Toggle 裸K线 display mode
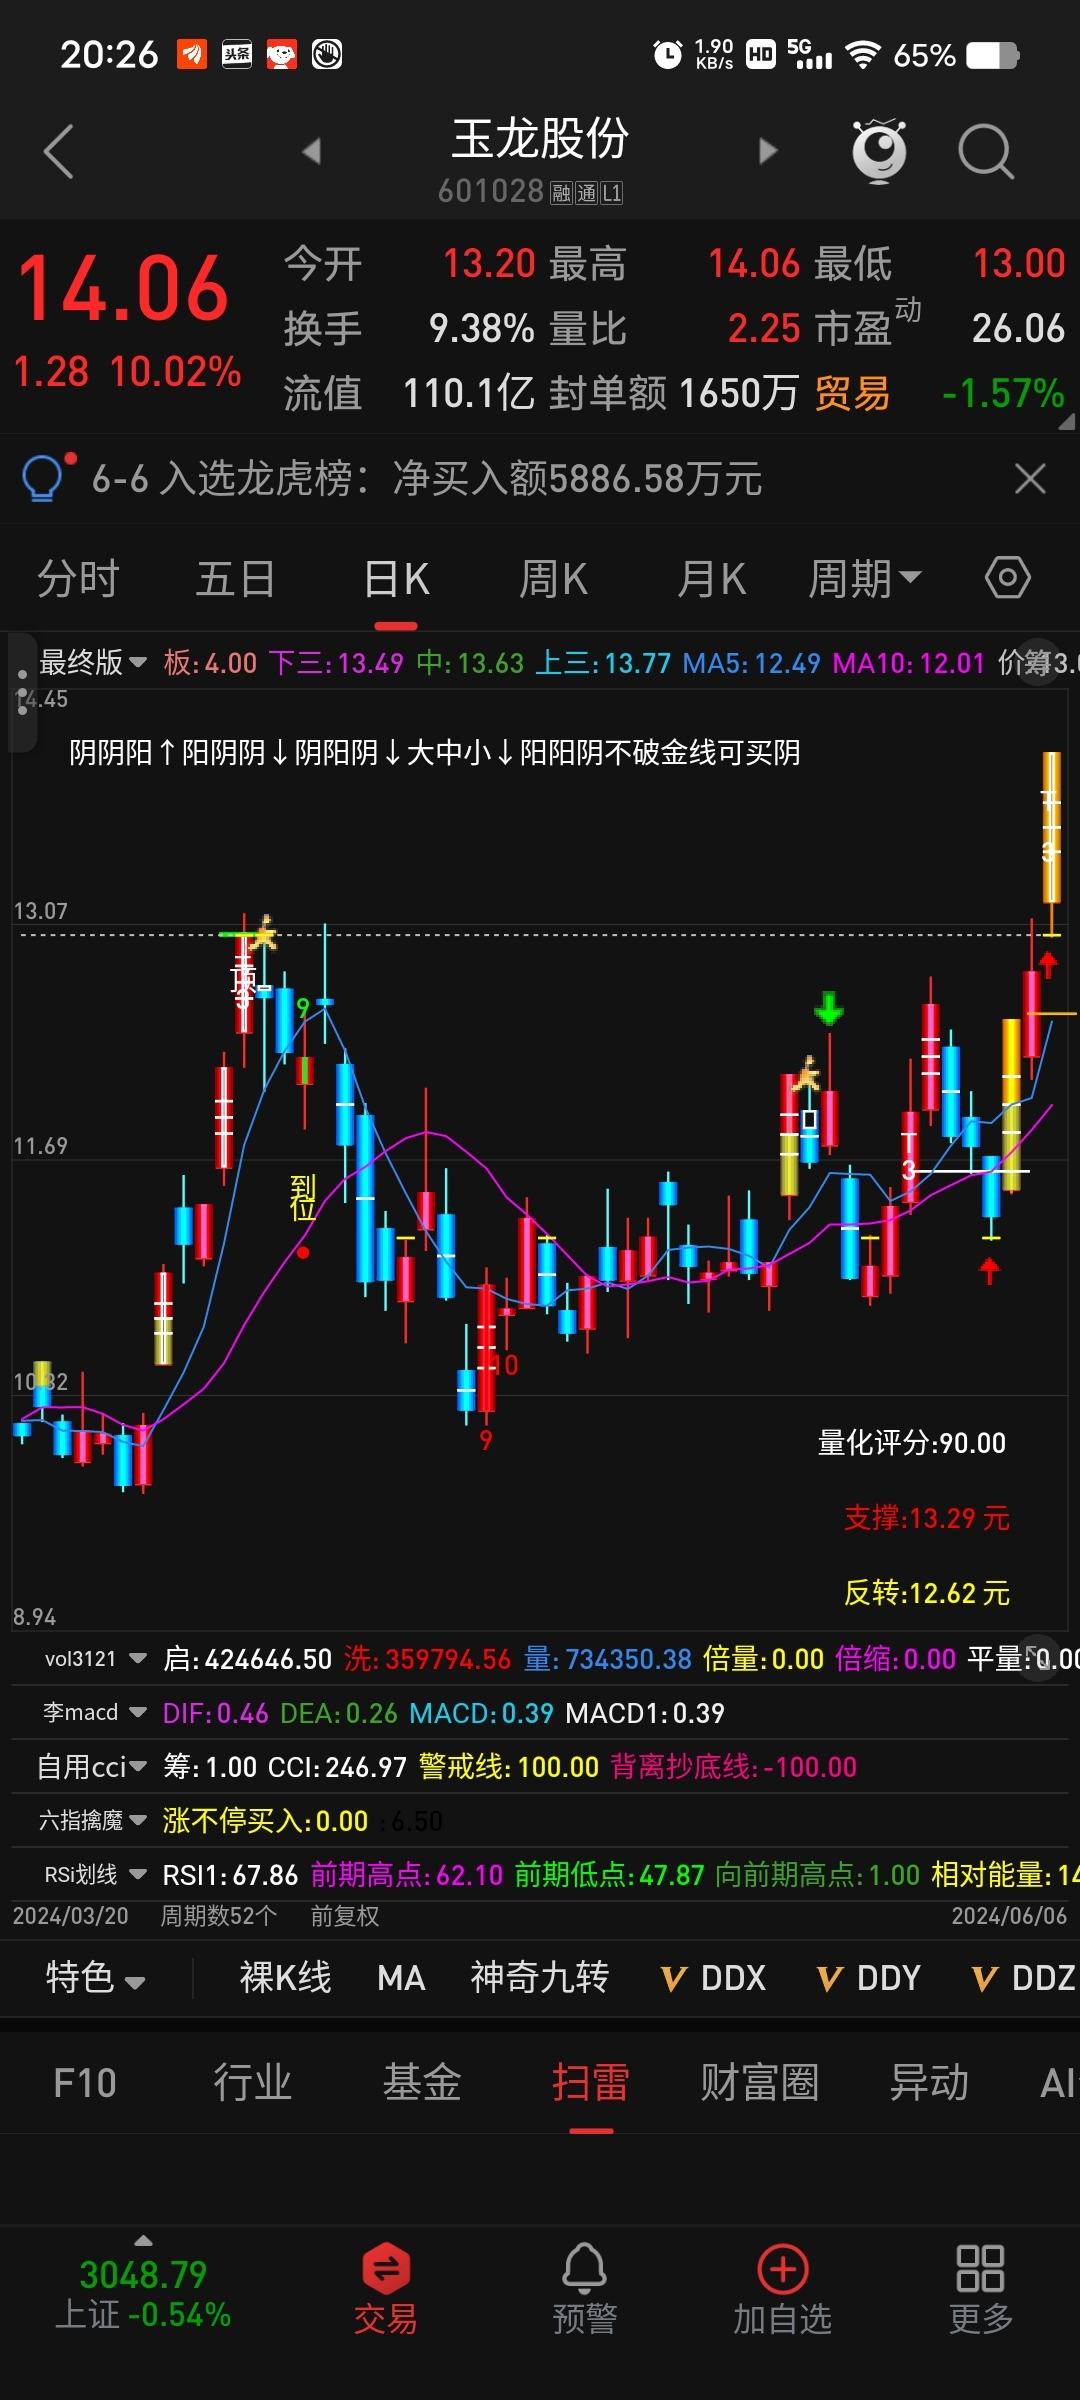1080x2400 pixels. pos(285,1978)
